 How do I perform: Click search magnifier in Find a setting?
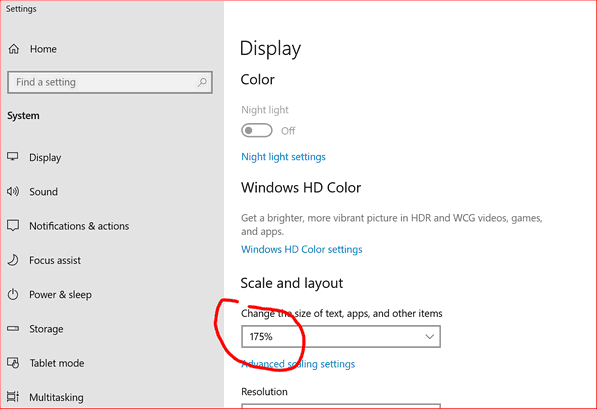pos(202,82)
